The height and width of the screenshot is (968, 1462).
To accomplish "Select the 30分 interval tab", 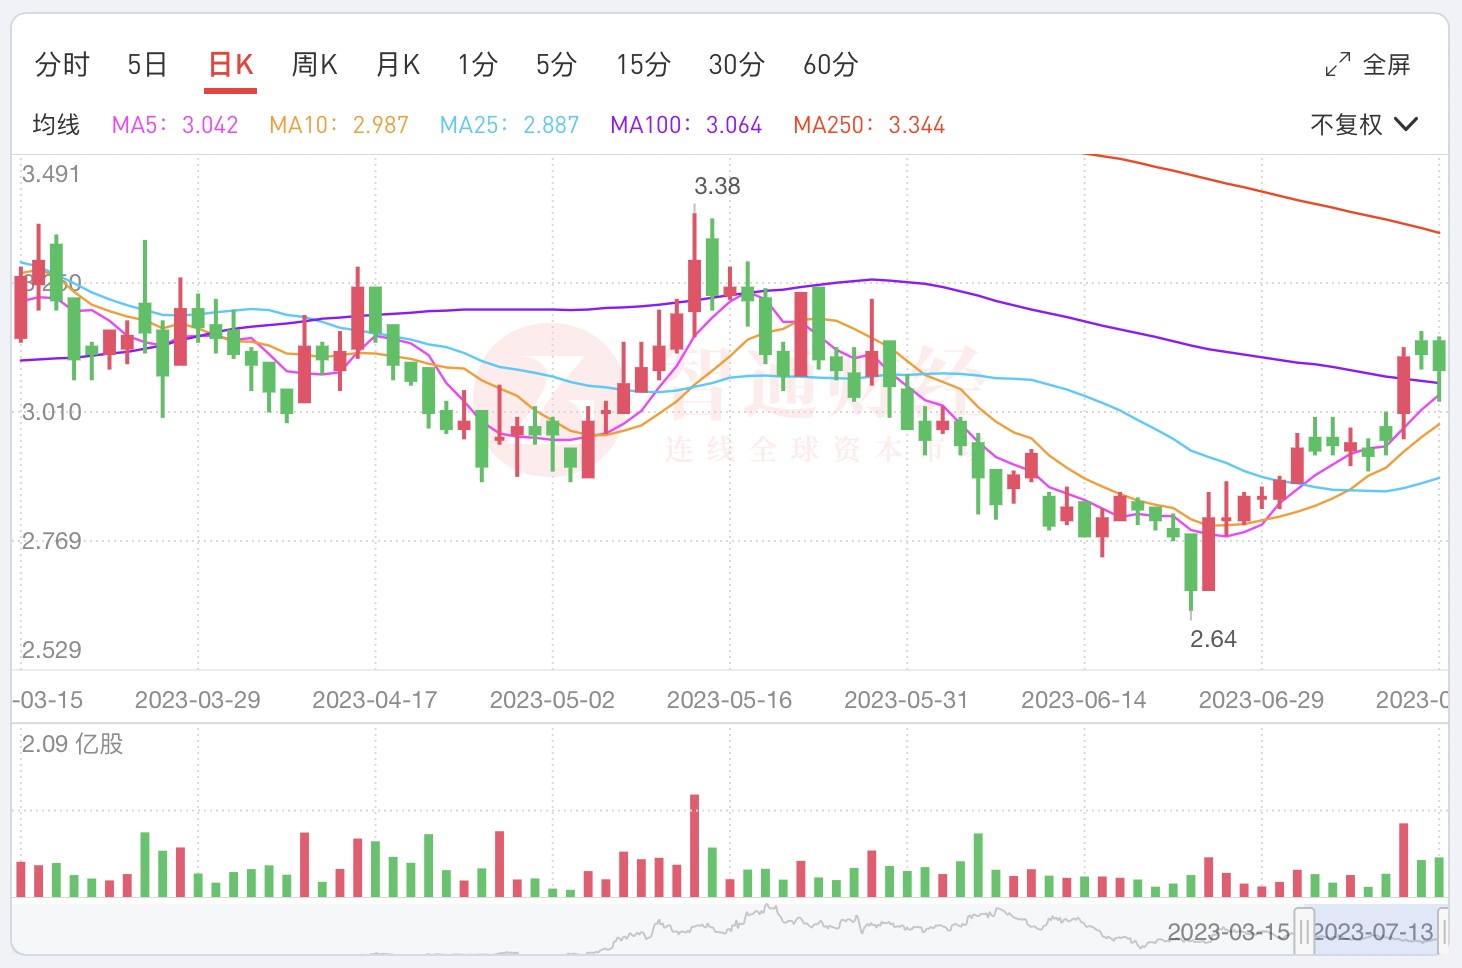I will pyautogui.click(x=737, y=65).
